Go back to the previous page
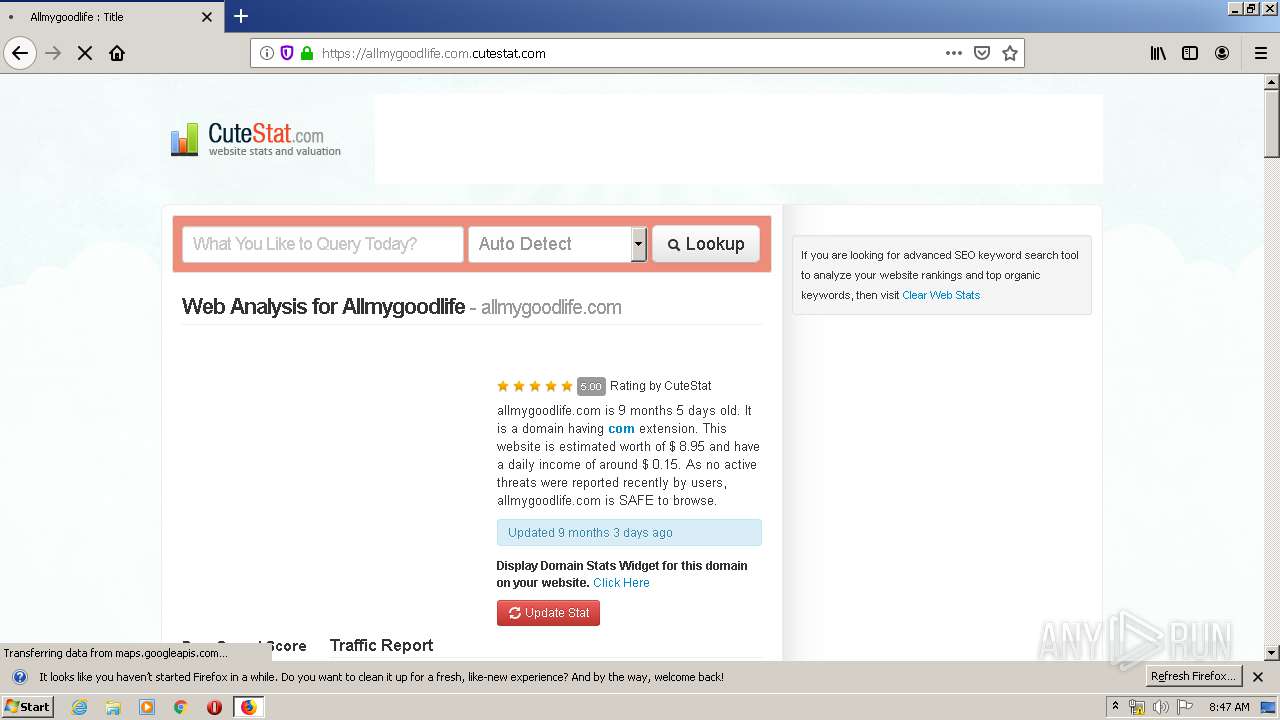This screenshot has width=1280, height=720. [x=20, y=53]
